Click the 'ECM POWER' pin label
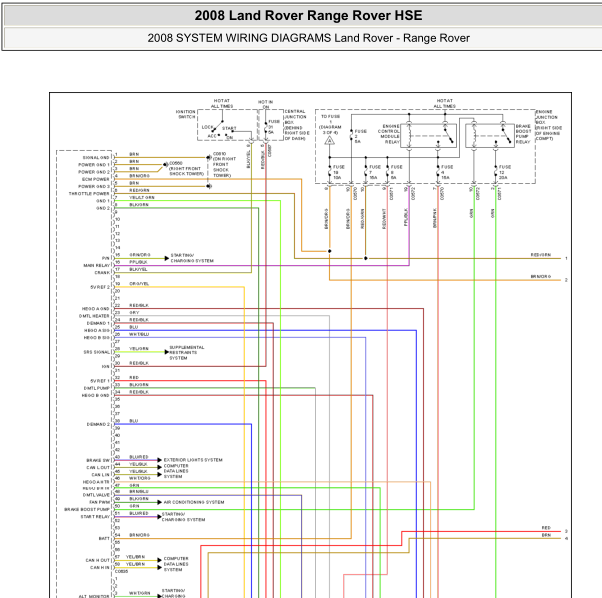 tap(96, 179)
